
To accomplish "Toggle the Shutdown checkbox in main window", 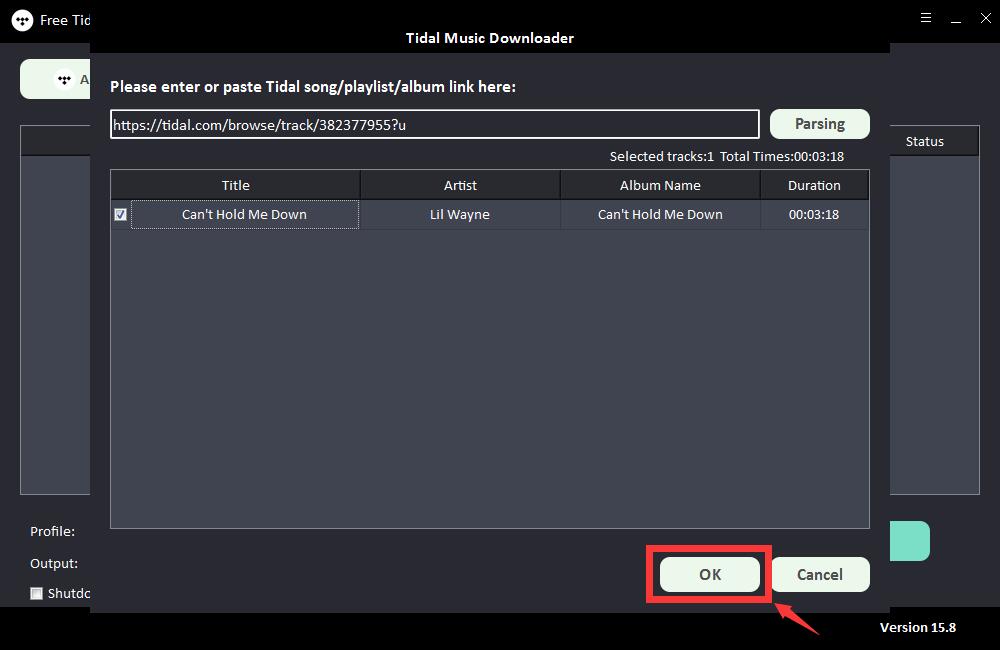I will (x=36, y=593).
